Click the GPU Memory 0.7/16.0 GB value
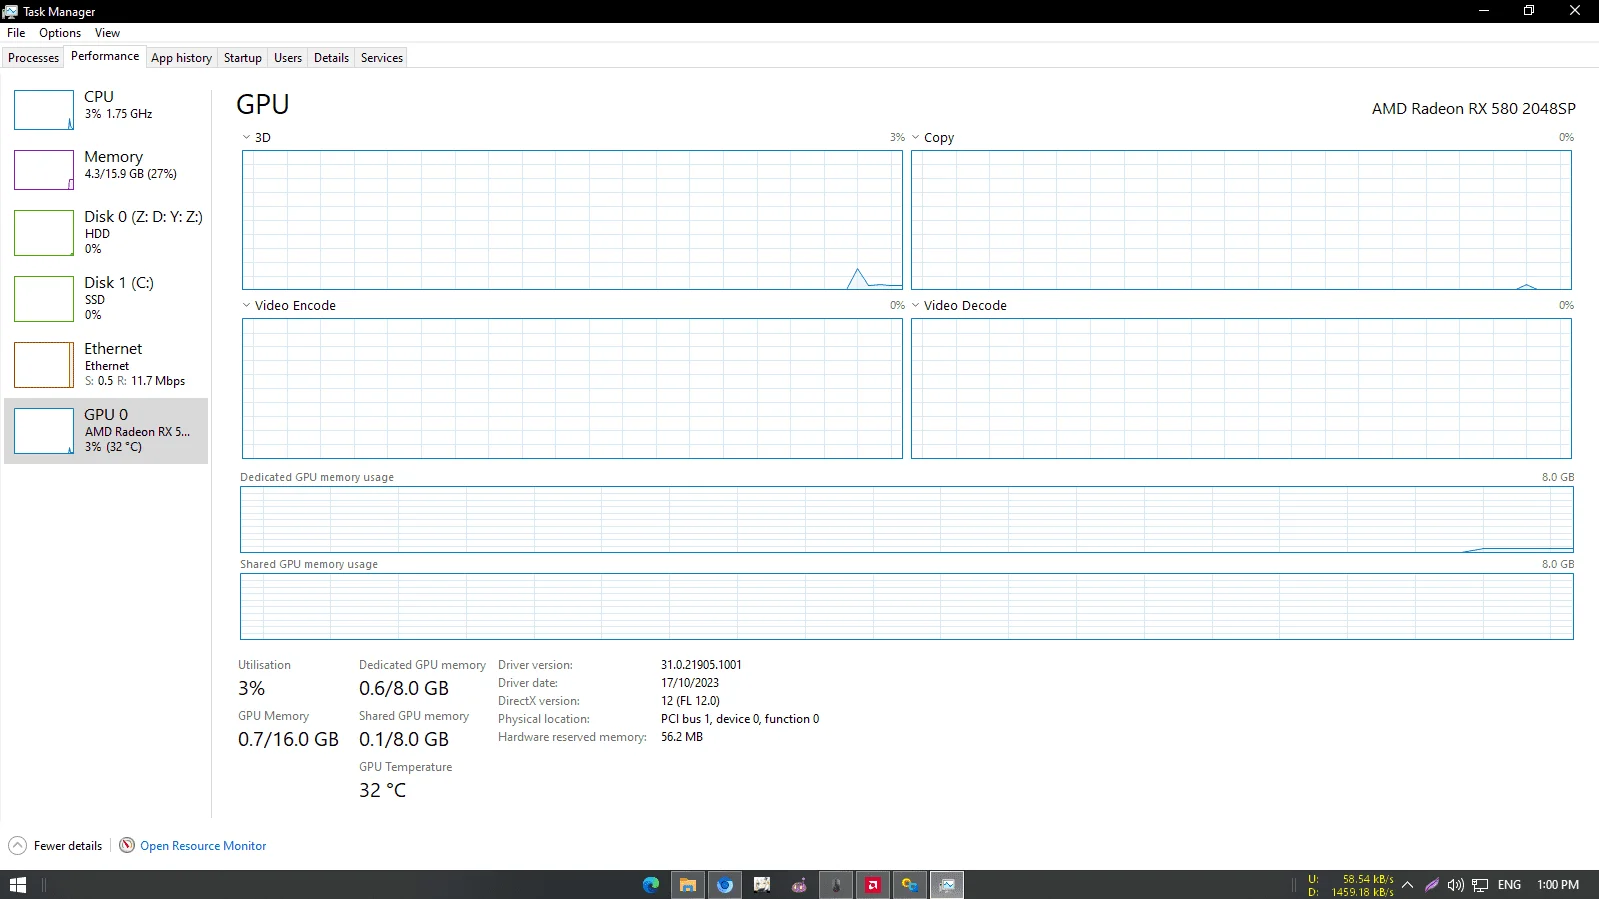The width and height of the screenshot is (1599, 899). click(288, 739)
